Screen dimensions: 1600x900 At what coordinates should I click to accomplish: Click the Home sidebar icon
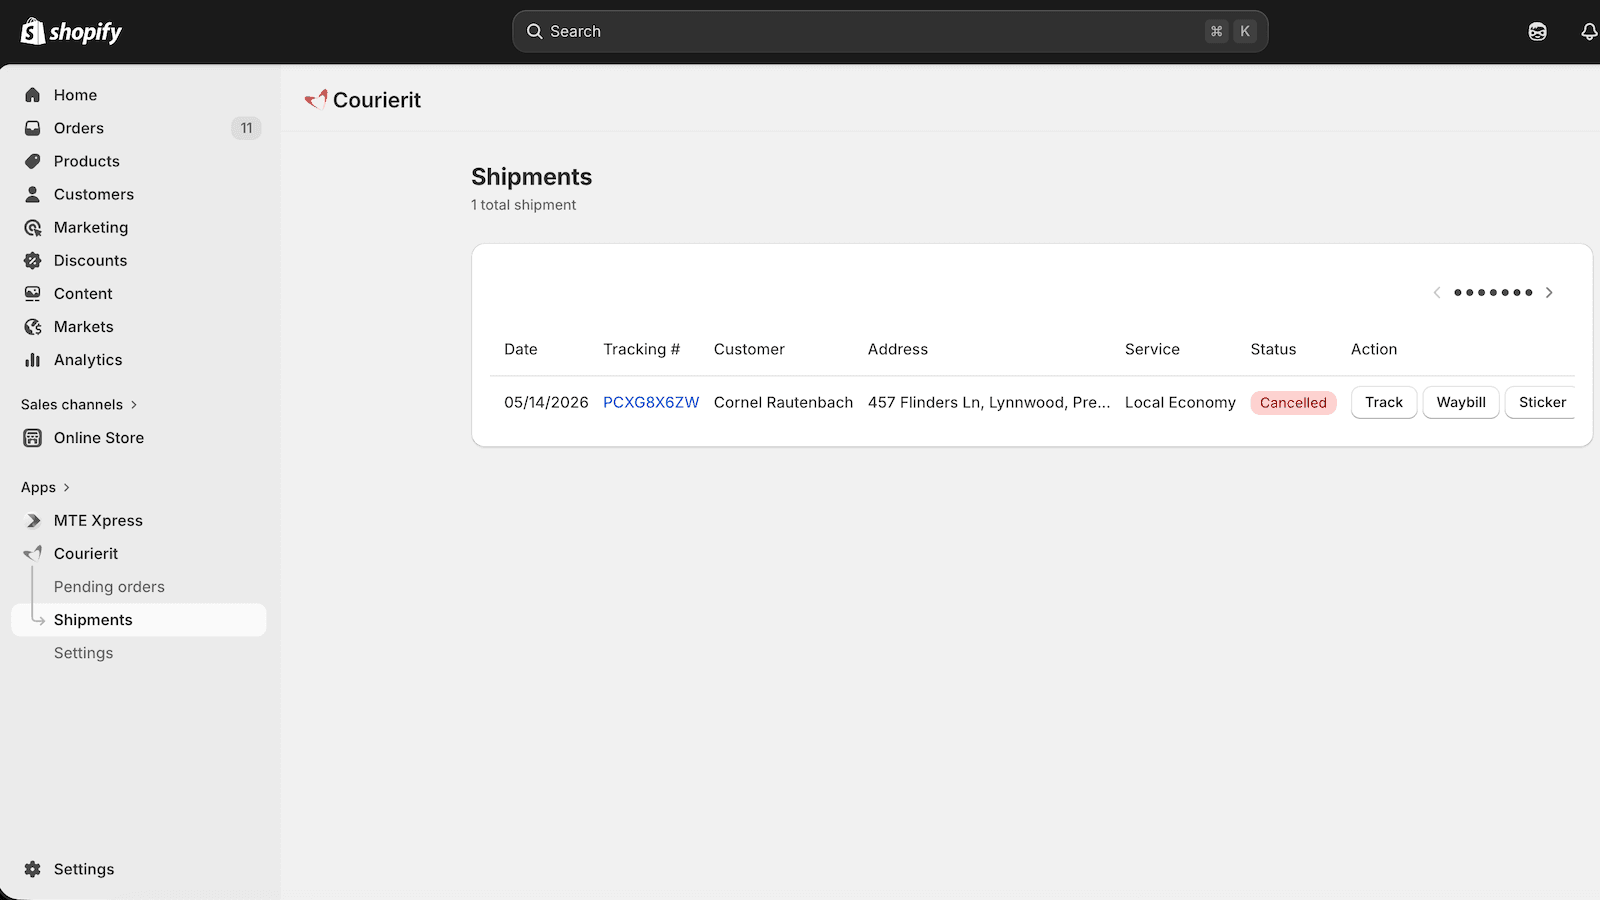click(33, 95)
